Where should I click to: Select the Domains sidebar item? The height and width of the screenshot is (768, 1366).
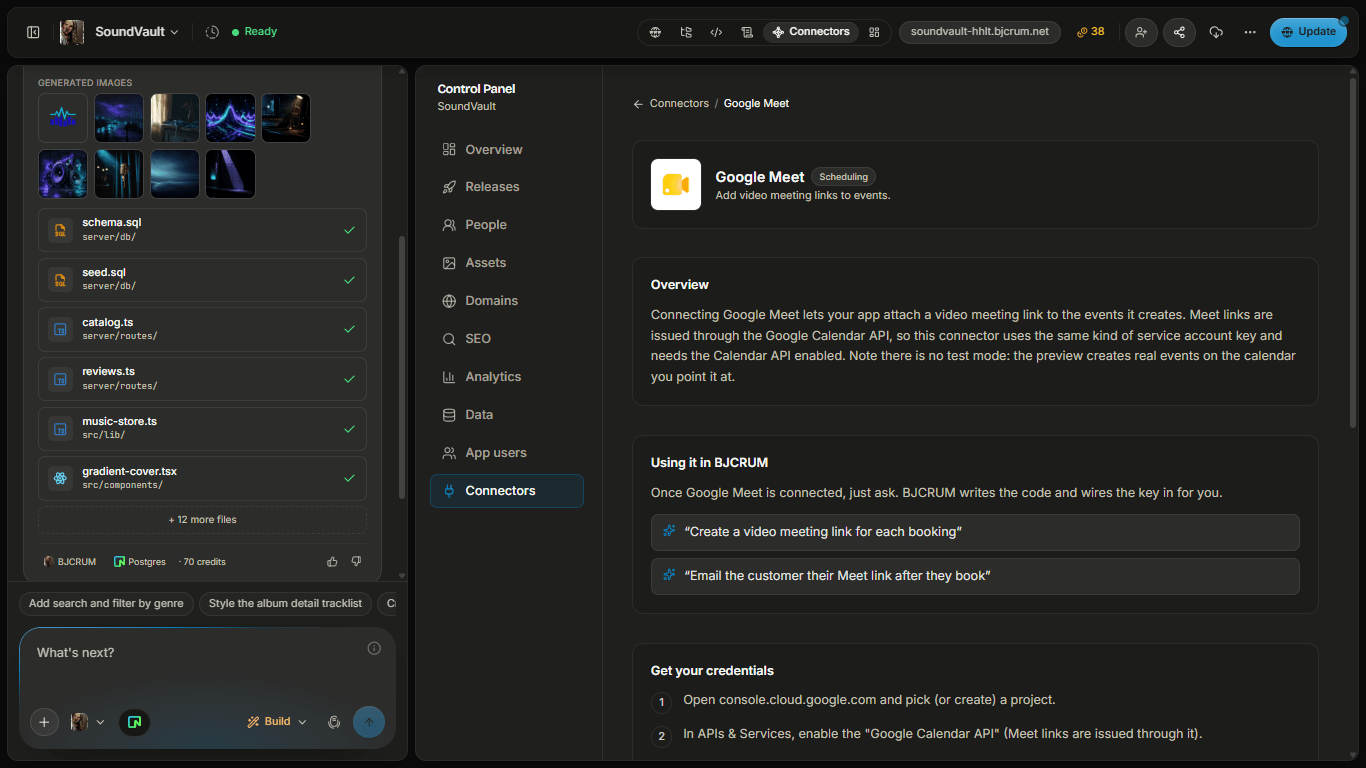click(491, 301)
